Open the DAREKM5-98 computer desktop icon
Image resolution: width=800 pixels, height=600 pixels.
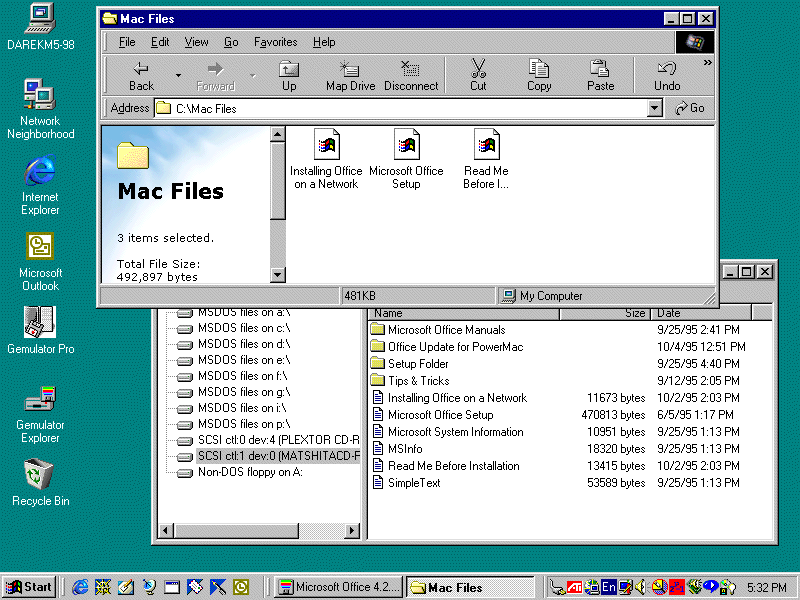point(40,27)
